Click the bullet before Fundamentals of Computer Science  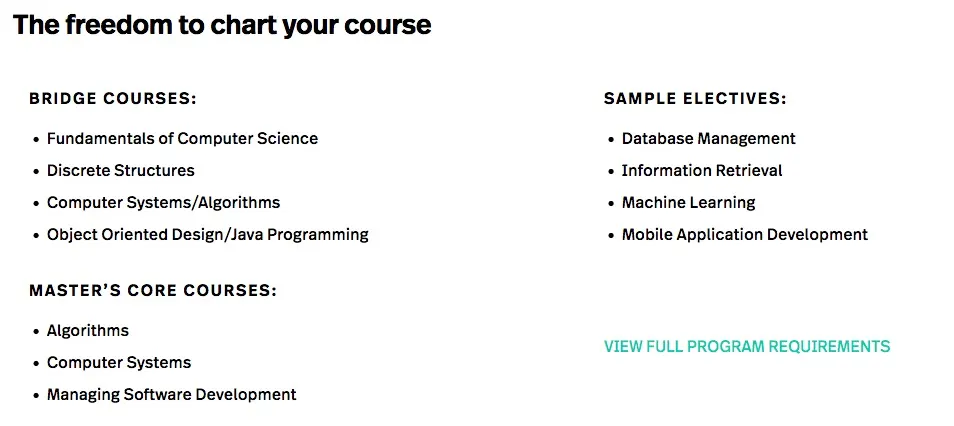(x=36, y=140)
